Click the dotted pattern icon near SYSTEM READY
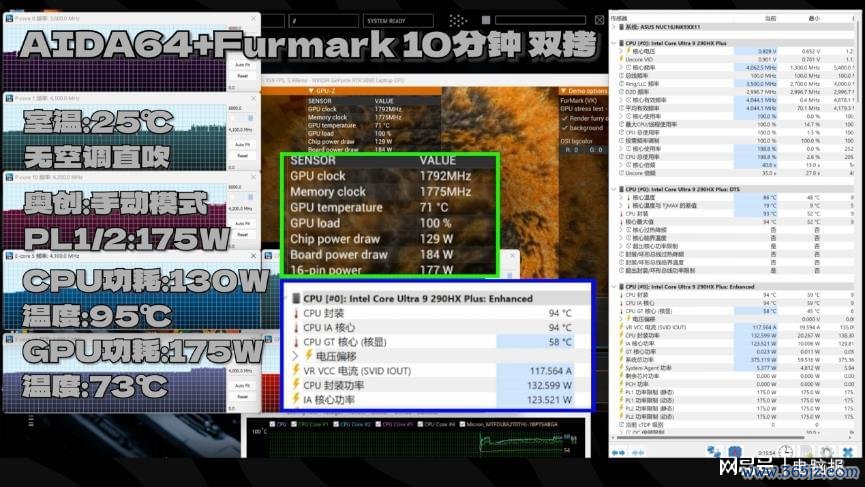Screen dimensions: 865x487 tap(457, 21)
